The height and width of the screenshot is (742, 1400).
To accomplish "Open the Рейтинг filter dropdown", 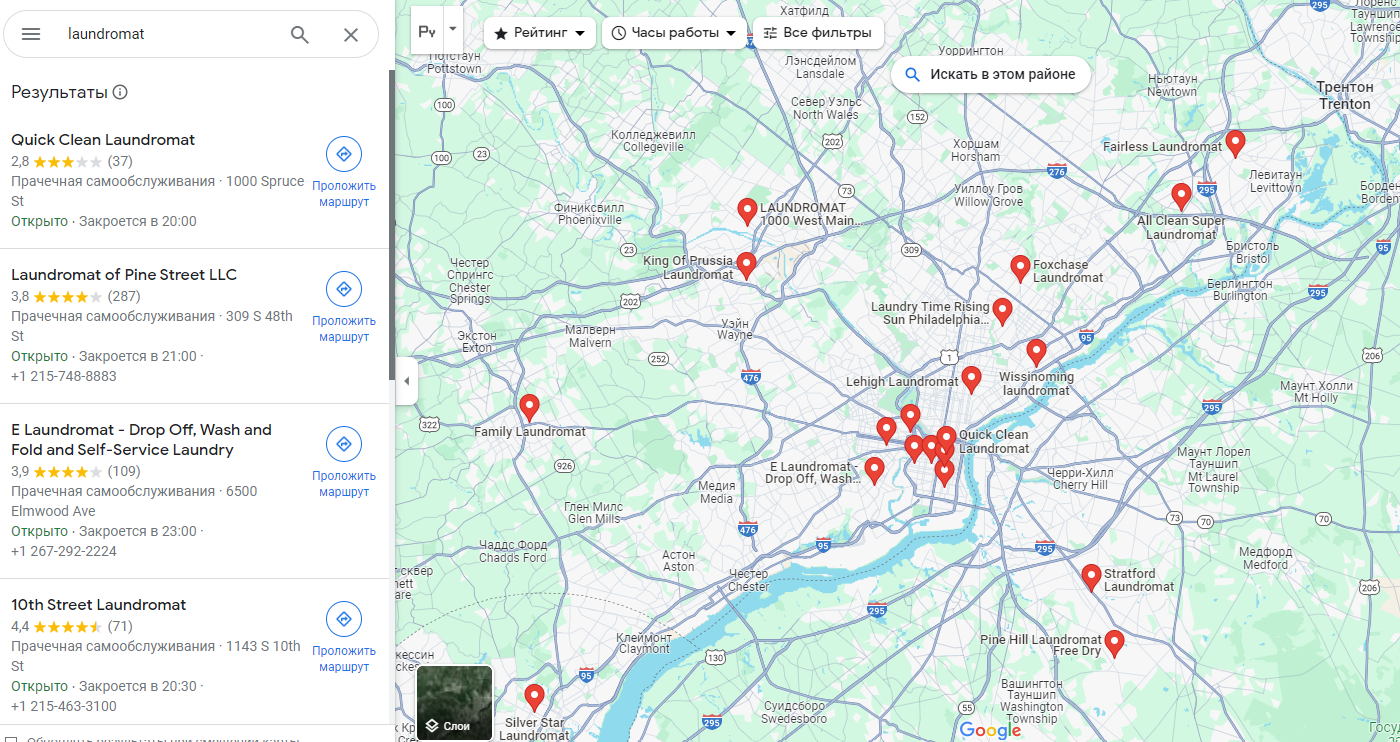I will click(x=540, y=33).
